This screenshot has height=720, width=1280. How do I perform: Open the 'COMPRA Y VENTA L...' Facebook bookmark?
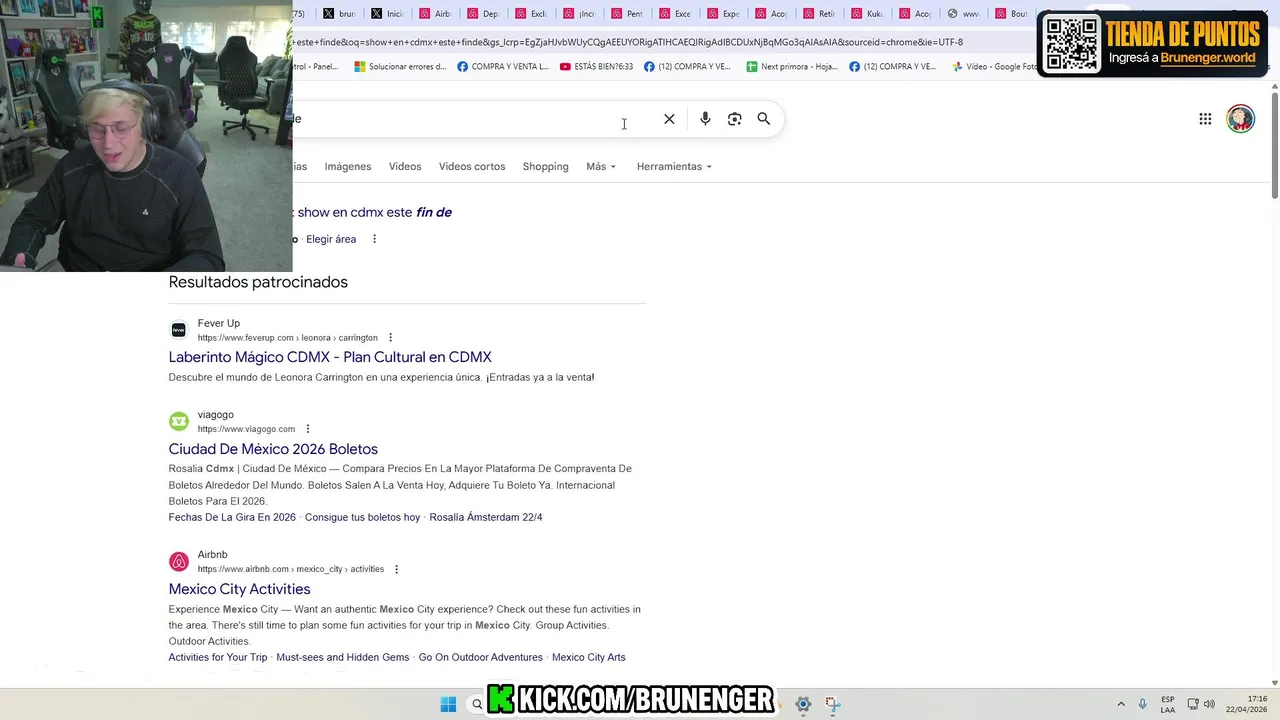coord(503,67)
